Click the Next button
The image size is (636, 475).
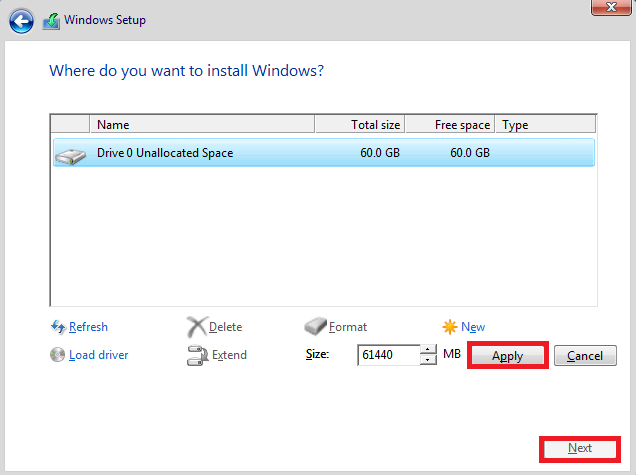580,448
